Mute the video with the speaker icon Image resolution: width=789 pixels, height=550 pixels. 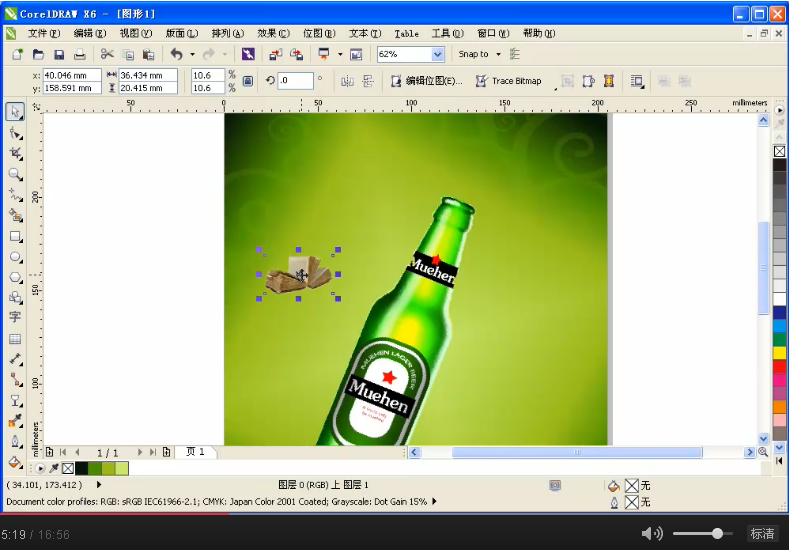652,533
